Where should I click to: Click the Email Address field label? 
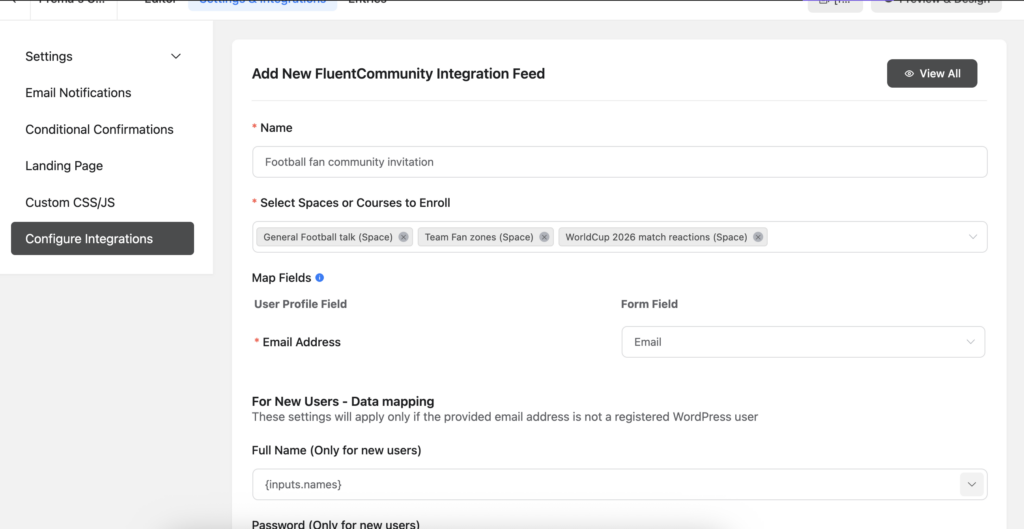(301, 342)
